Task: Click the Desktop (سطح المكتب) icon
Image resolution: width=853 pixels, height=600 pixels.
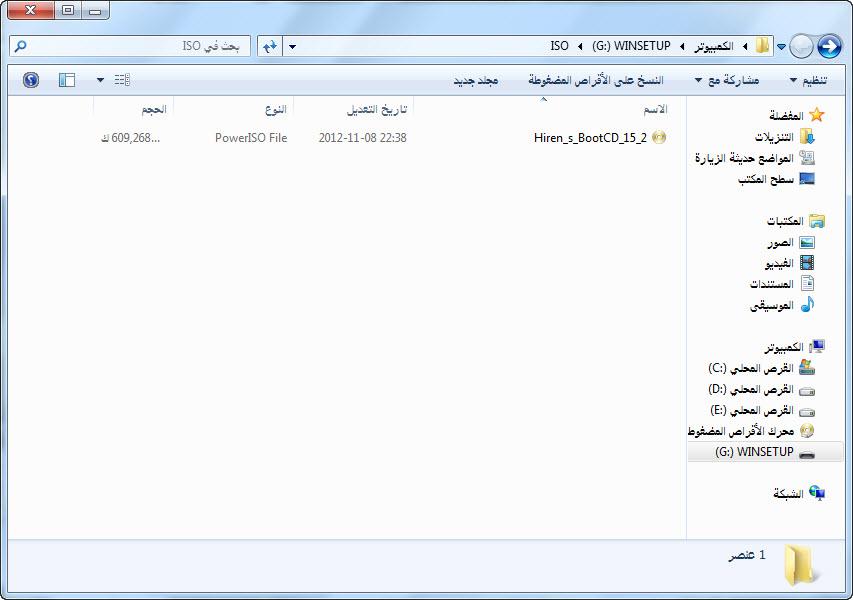Action: click(x=807, y=178)
